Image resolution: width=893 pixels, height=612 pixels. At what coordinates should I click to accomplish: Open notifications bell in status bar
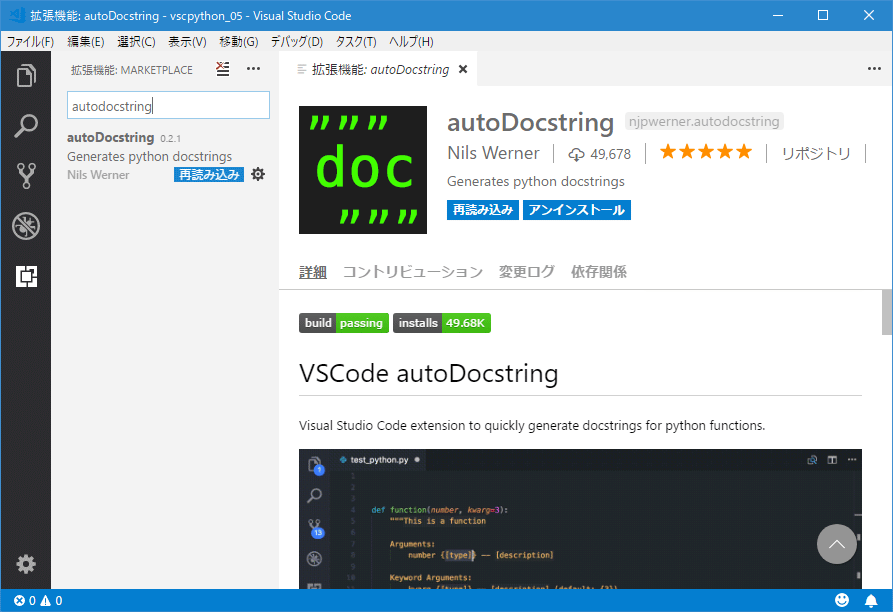pos(871,601)
